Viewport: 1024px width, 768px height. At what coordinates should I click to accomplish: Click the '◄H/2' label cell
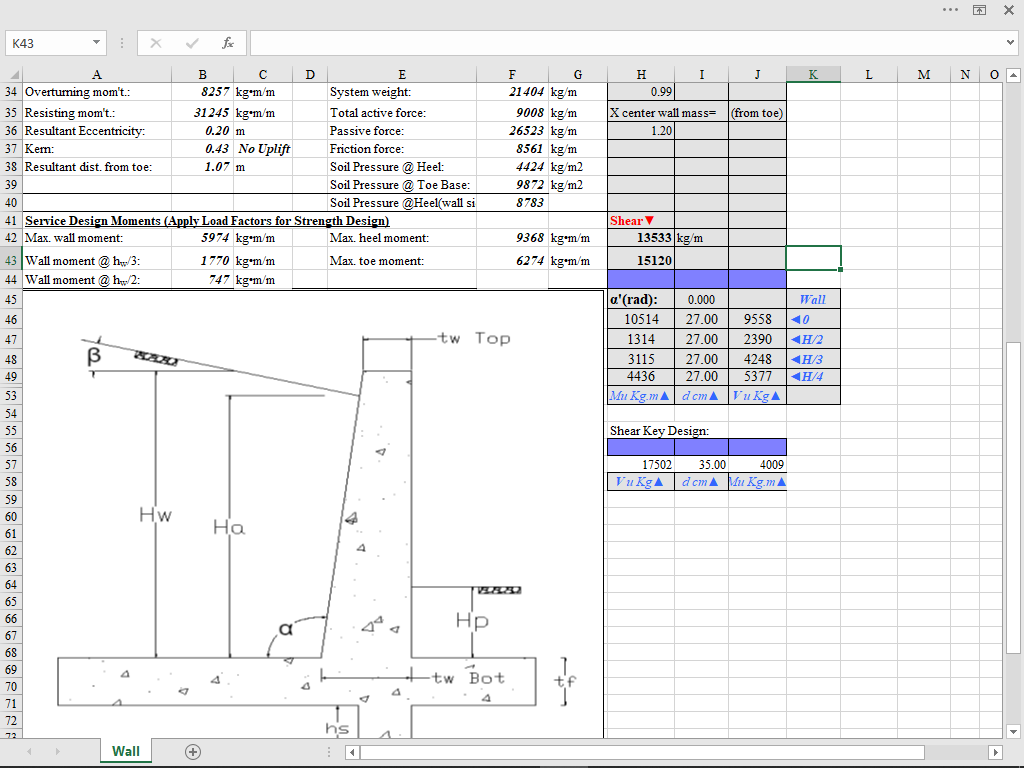click(x=813, y=340)
